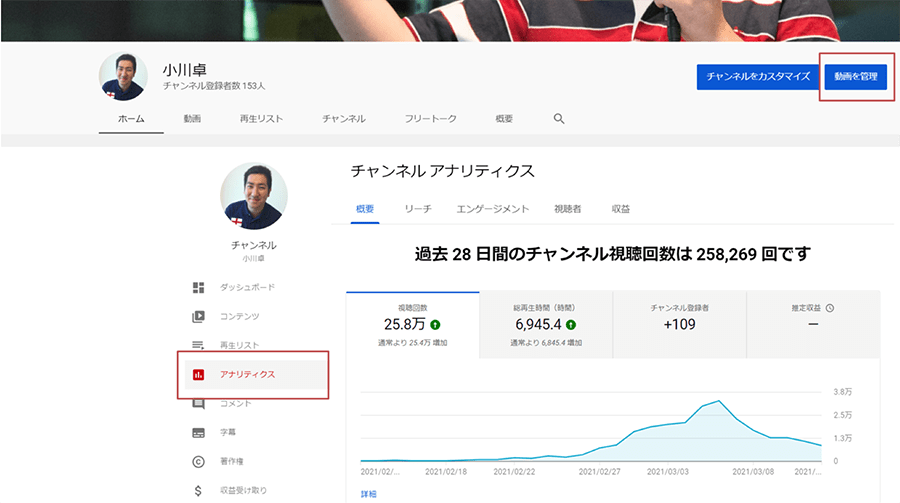The height and width of the screenshot is (503, 900).
Task: Select the 総再生時間 6,945.4 metric card
Action: (x=546, y=325)
